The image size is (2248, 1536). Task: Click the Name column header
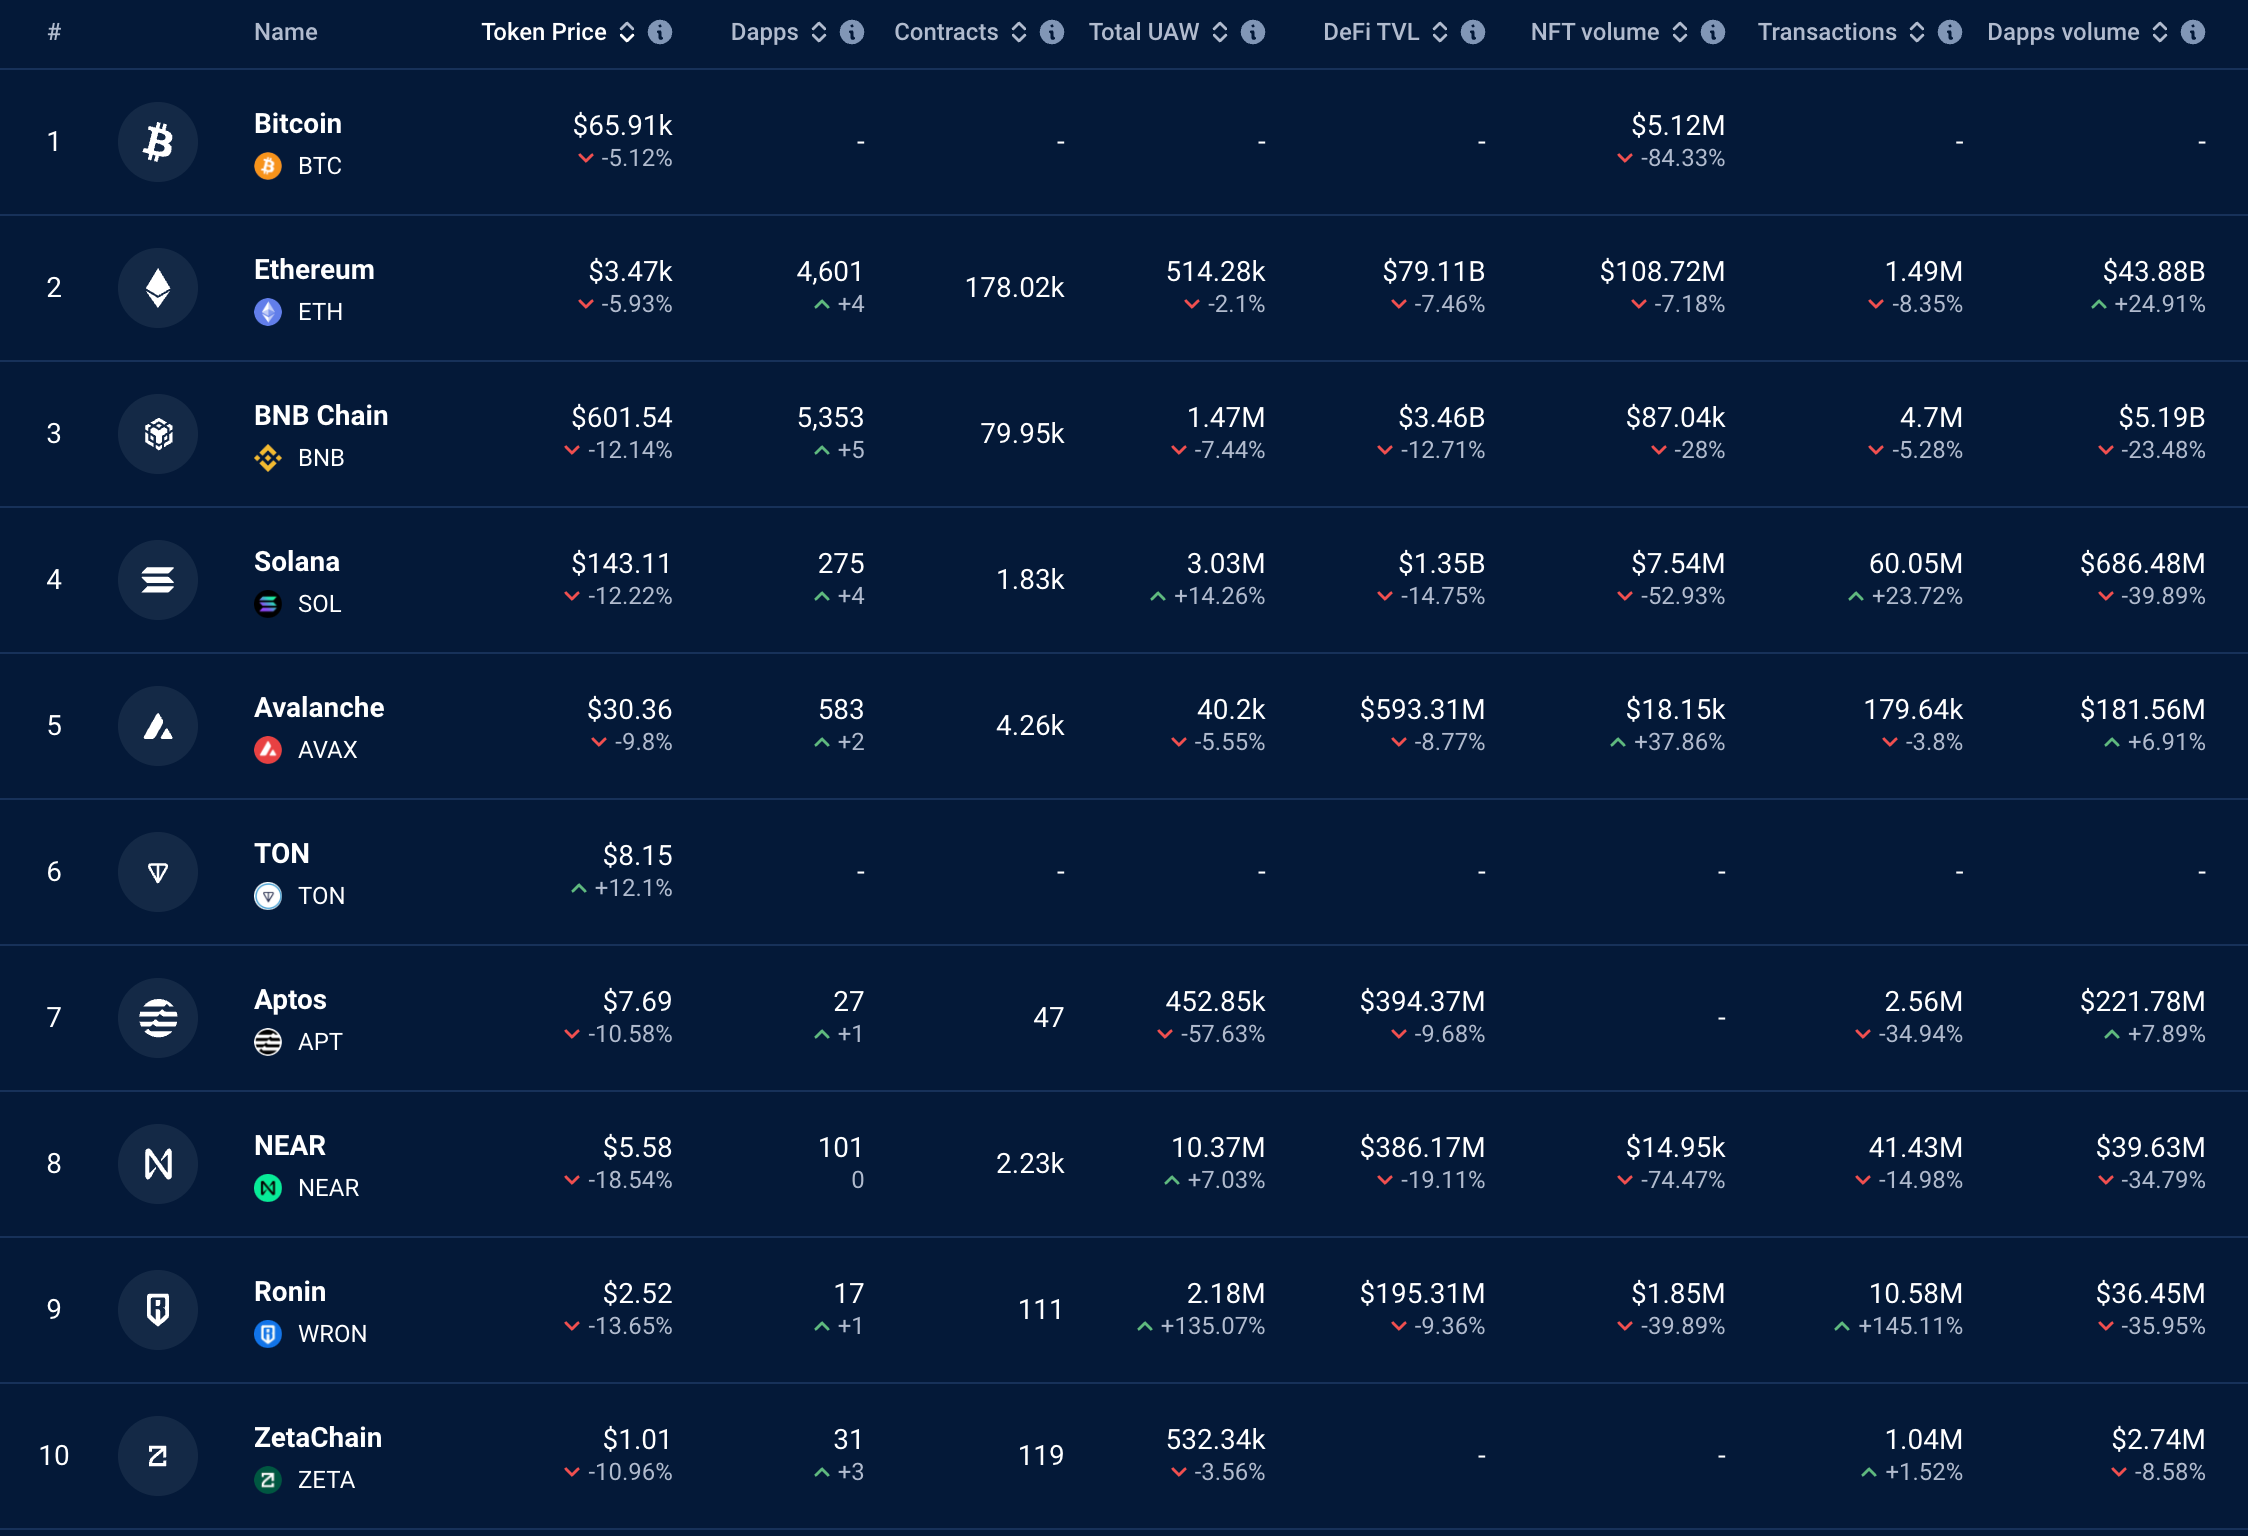tap(286, 32)
